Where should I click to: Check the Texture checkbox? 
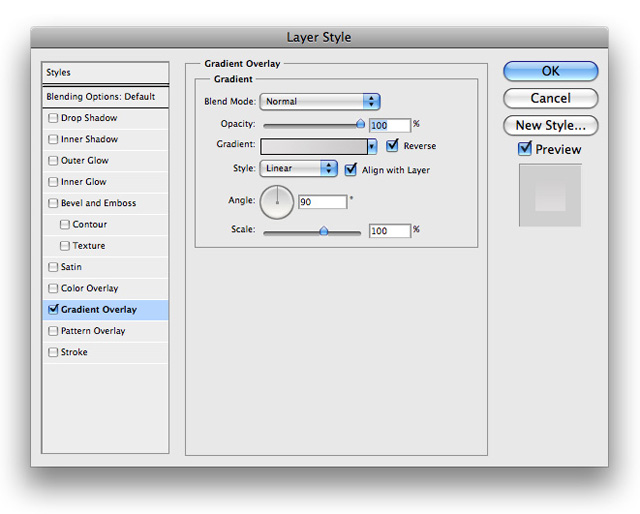pos(64,246)
